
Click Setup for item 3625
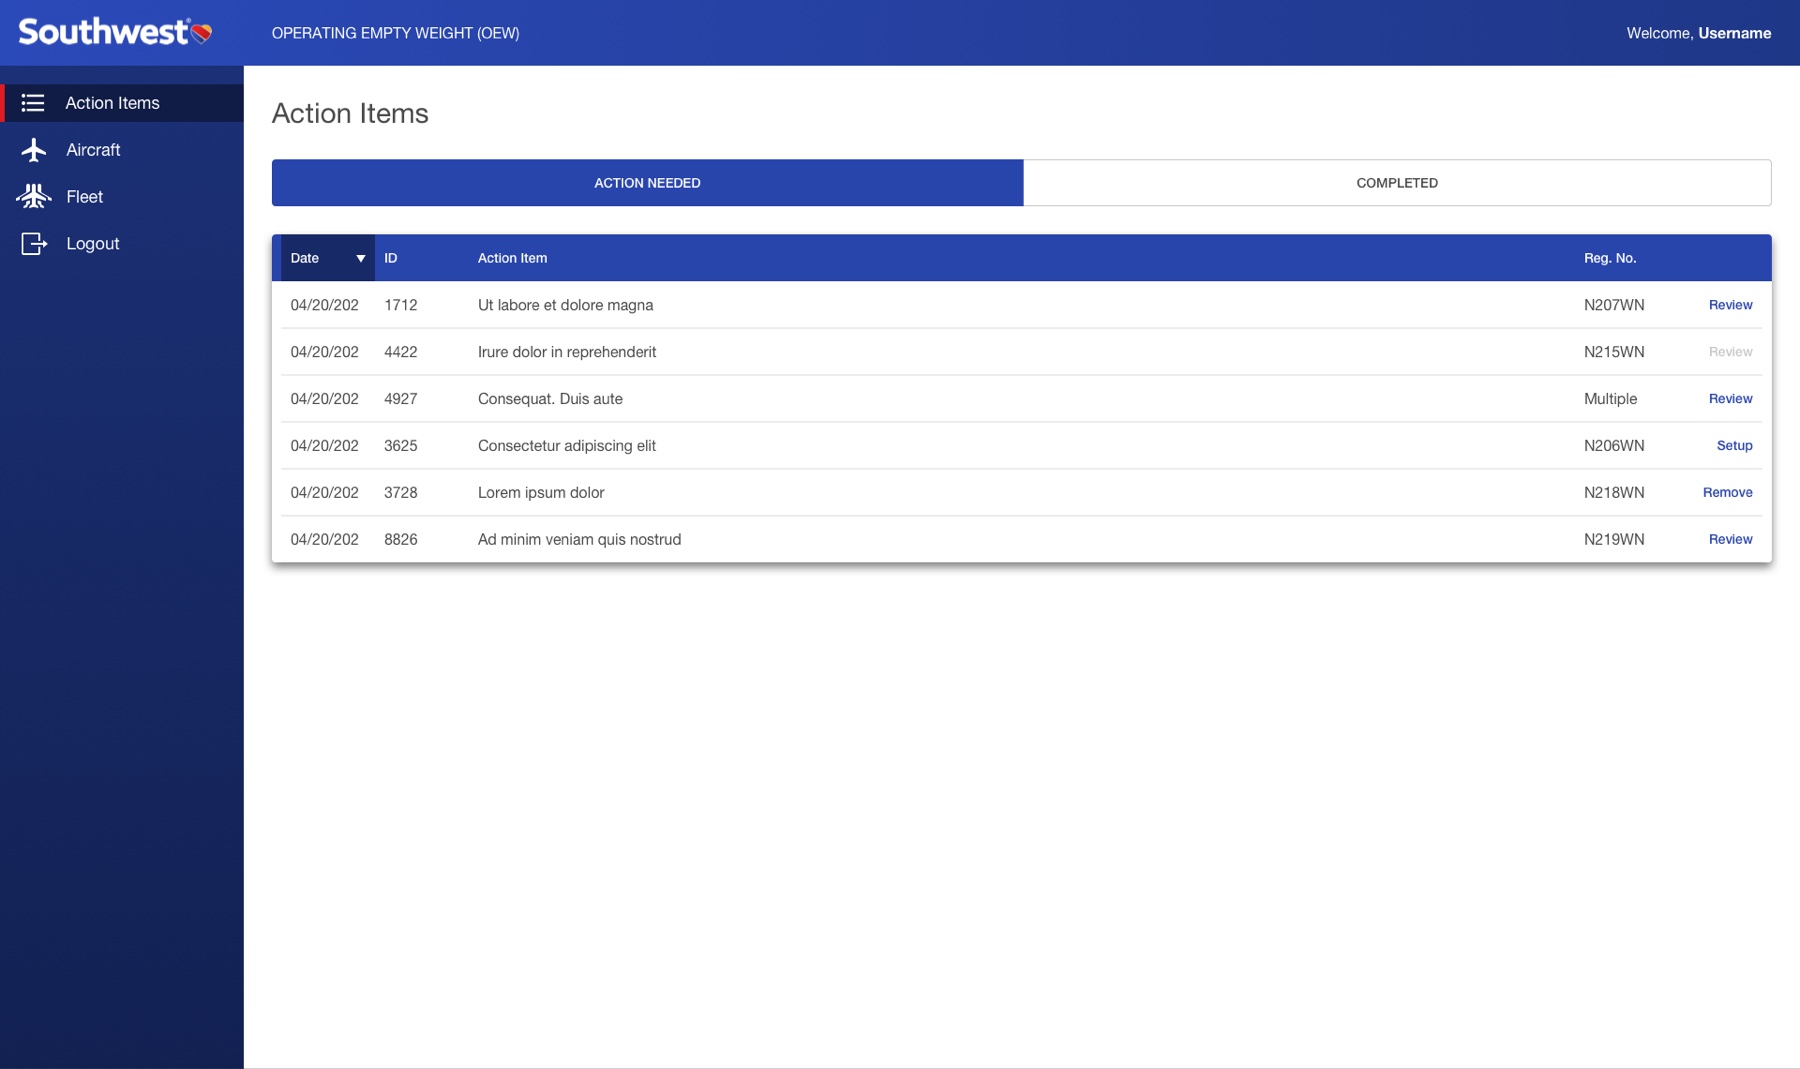click(1733, 446)
